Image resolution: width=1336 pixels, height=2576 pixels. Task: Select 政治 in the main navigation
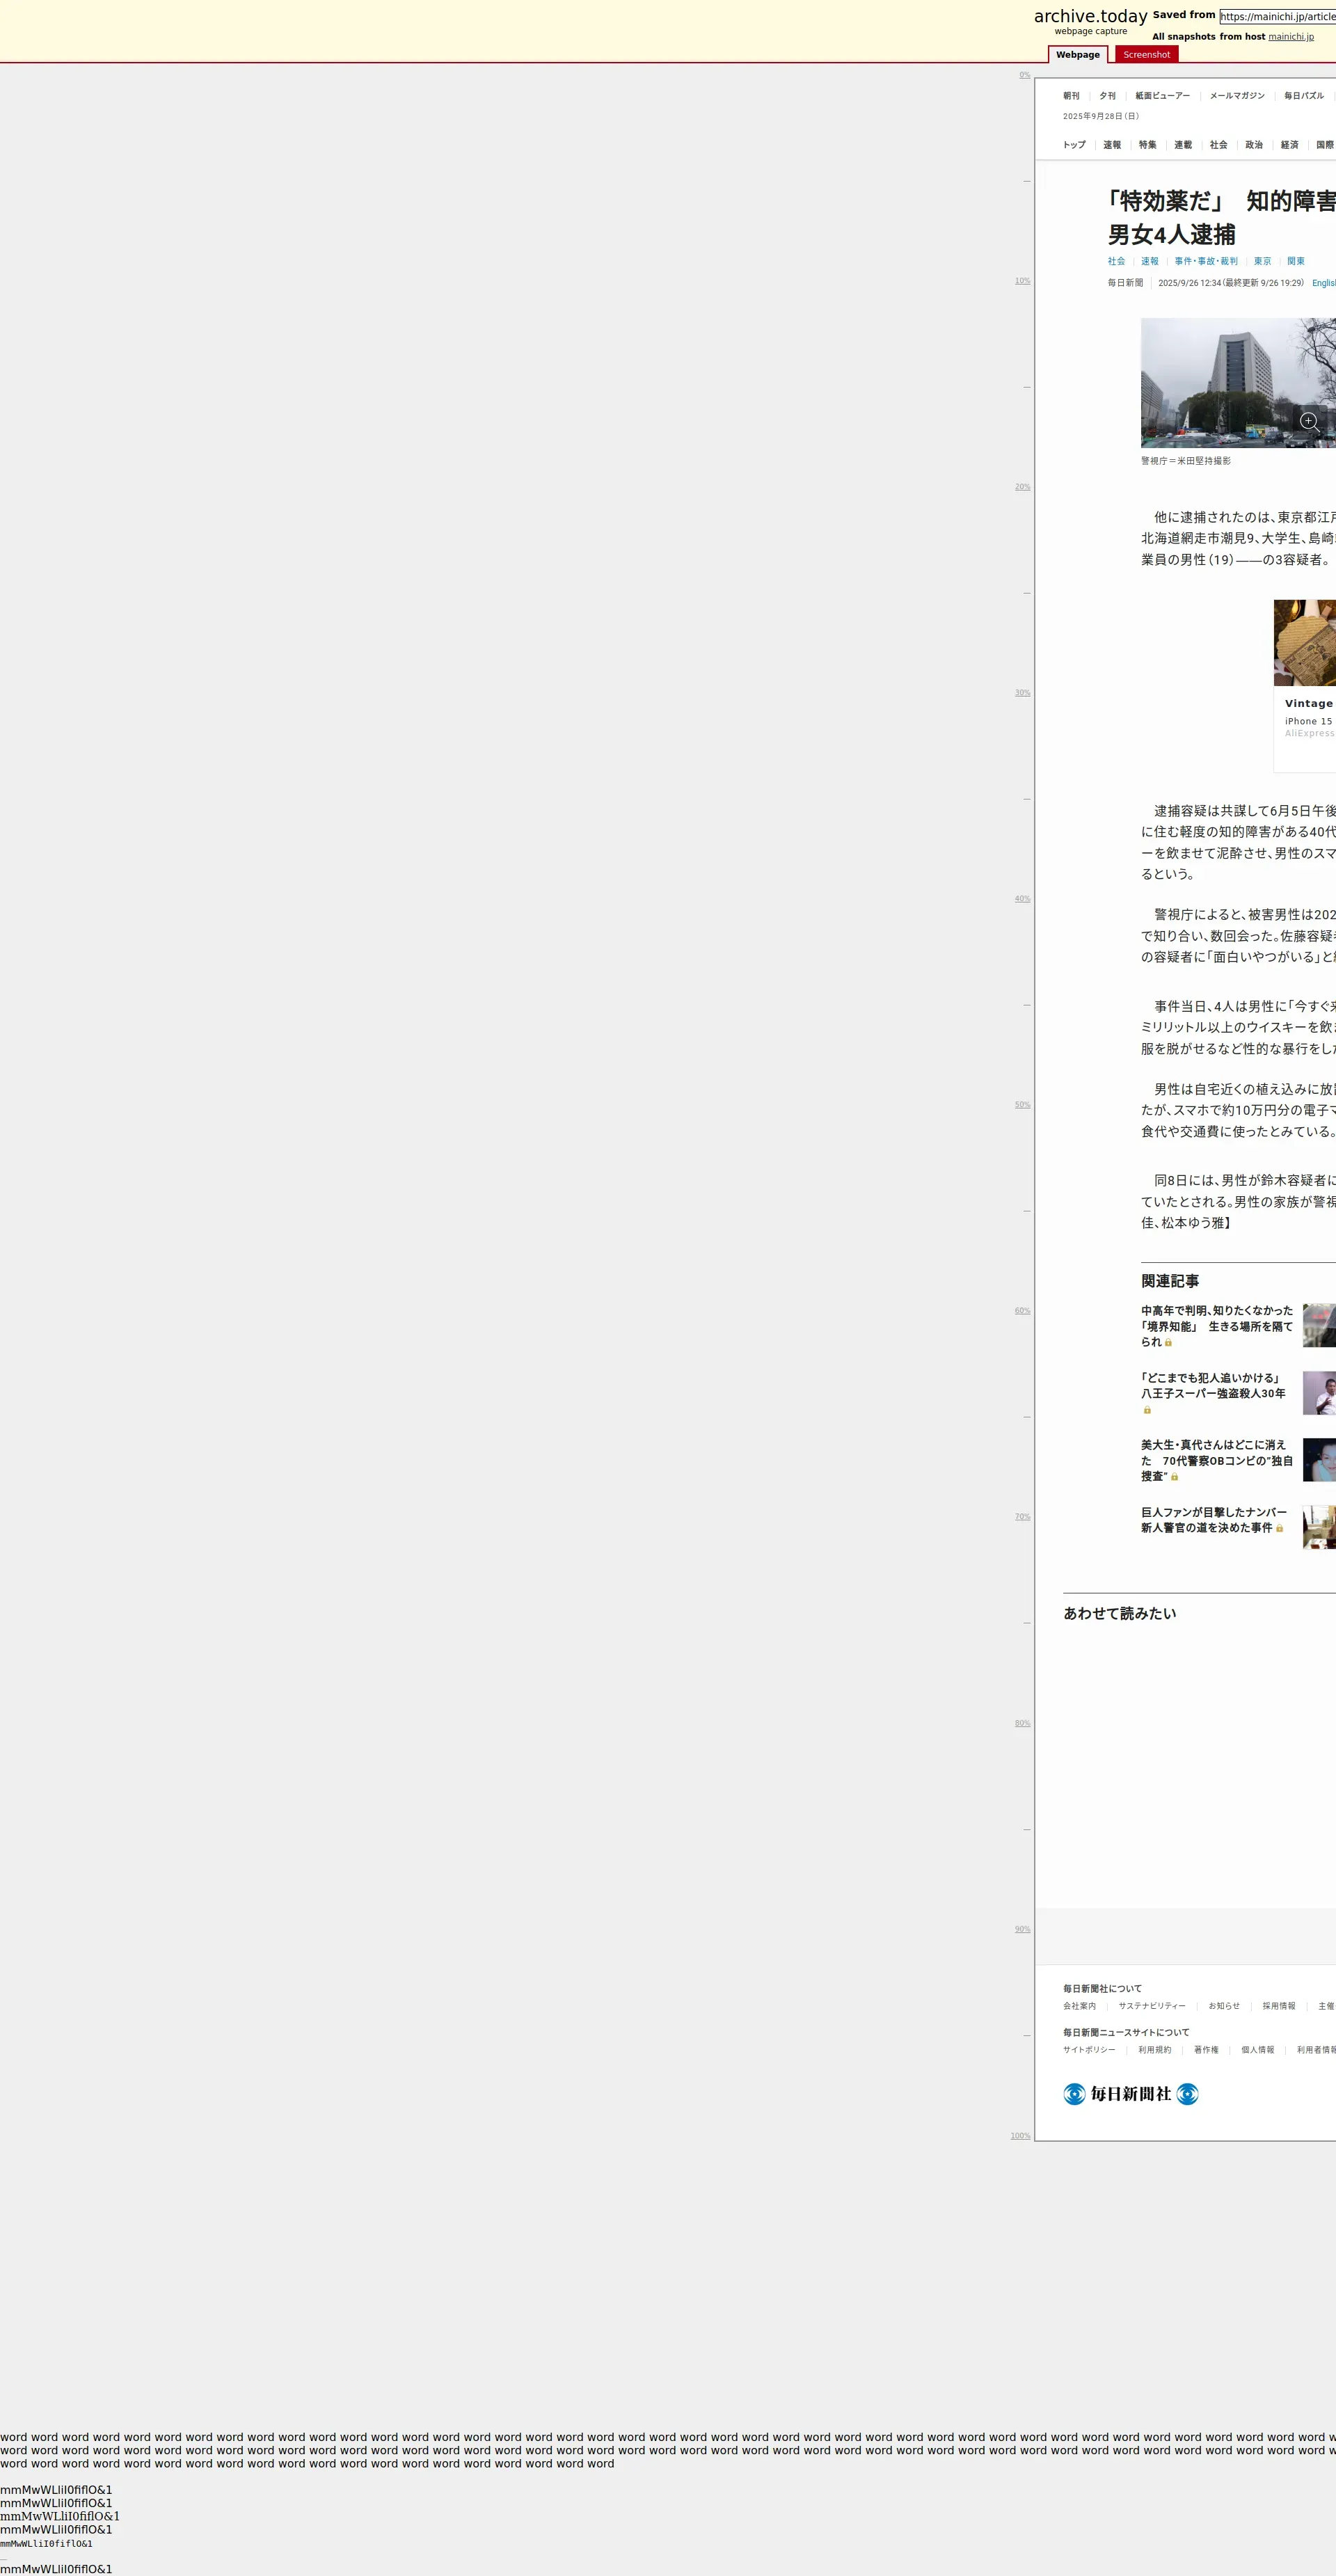[x=1254, y=145]
